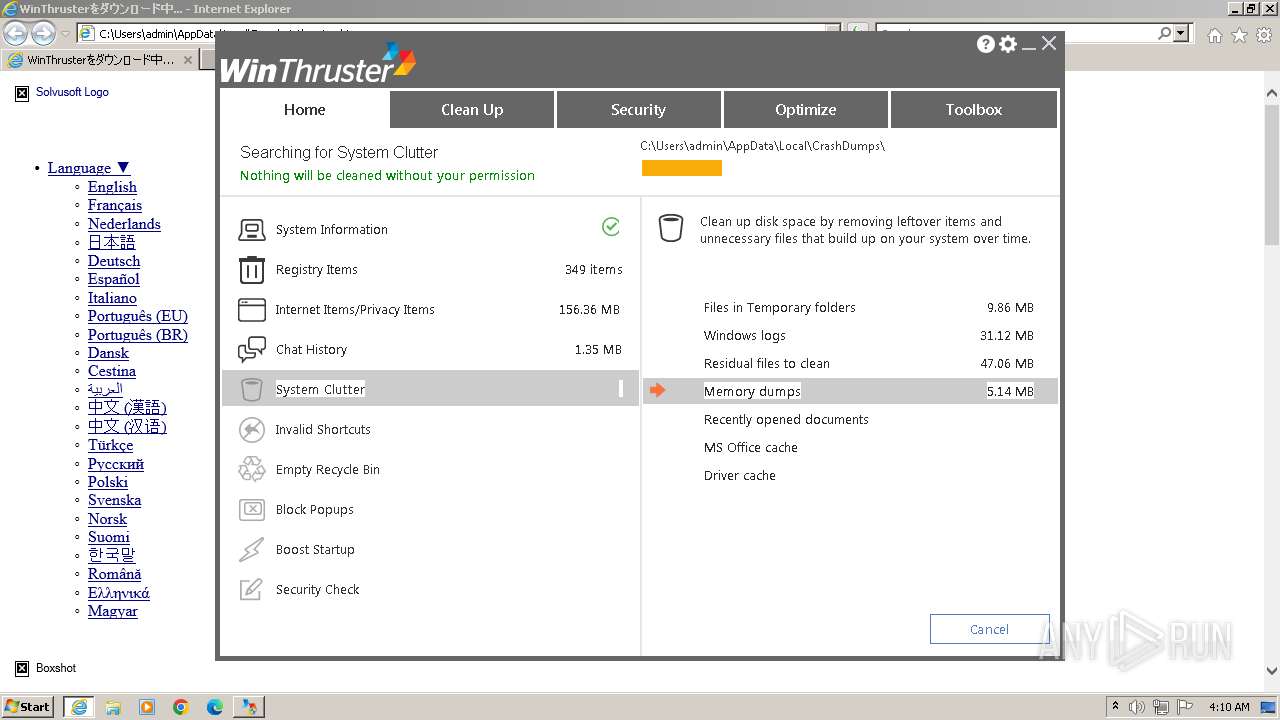Image resolution: width=1280 pixels, height=720 pixels.
Task: Select the Windows logs row
Action: pyautogui.click(x=850, y=336)
